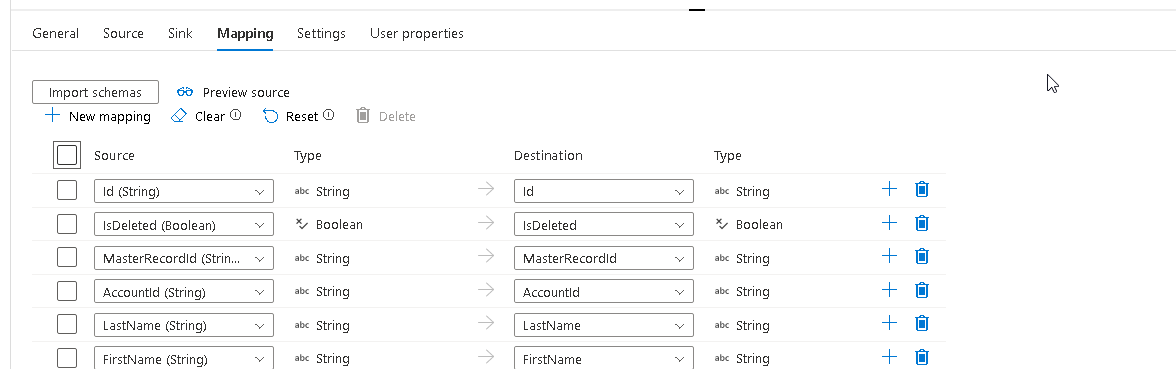
Task: Delete the AccountId mapping row
Action: [x=922, y=290]
